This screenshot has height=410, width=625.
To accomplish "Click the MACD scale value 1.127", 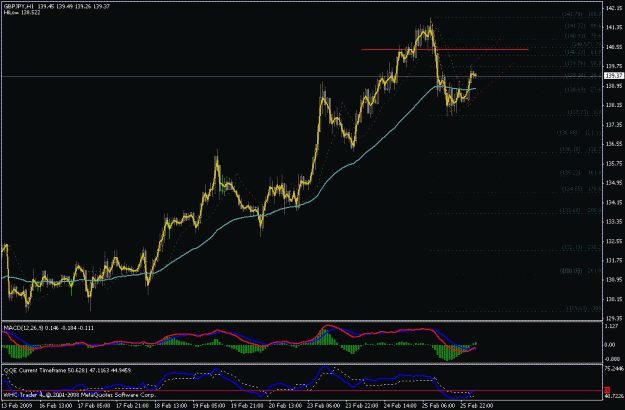I will click(611, 326).
